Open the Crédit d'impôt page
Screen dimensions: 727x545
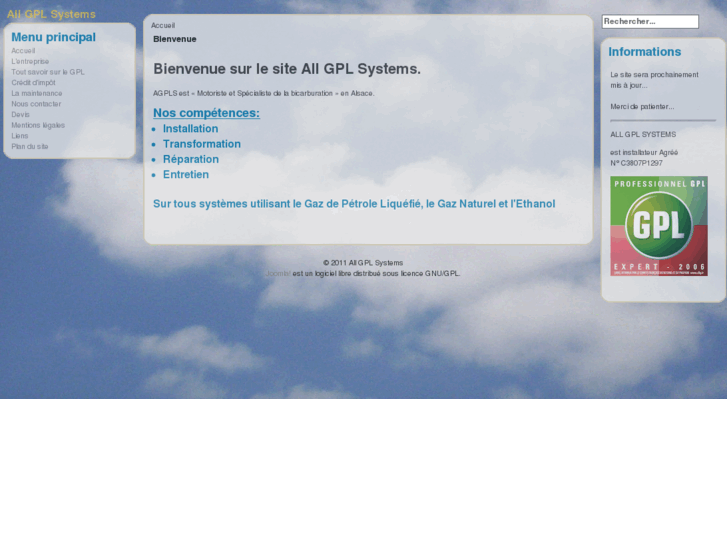[x=33, y=83]
